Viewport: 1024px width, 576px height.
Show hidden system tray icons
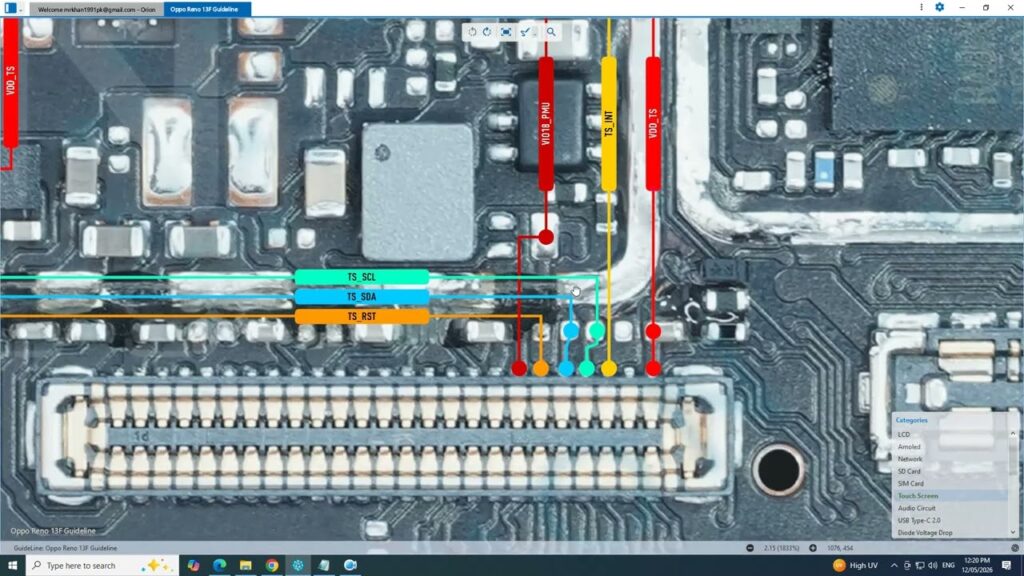(894, 566)
